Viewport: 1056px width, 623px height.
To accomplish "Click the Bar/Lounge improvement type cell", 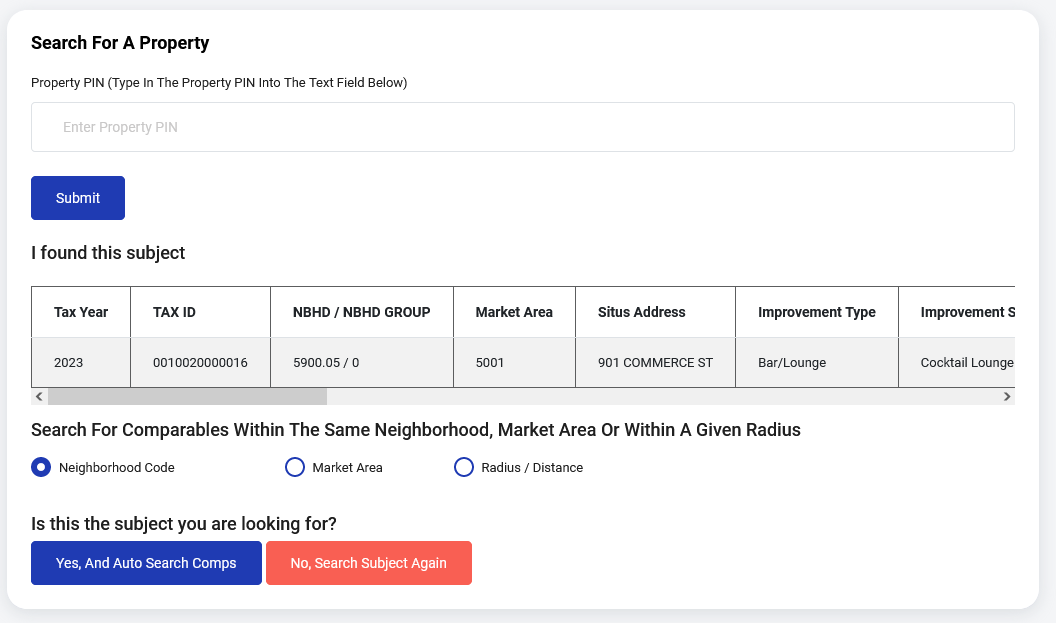I will (792, 362).
